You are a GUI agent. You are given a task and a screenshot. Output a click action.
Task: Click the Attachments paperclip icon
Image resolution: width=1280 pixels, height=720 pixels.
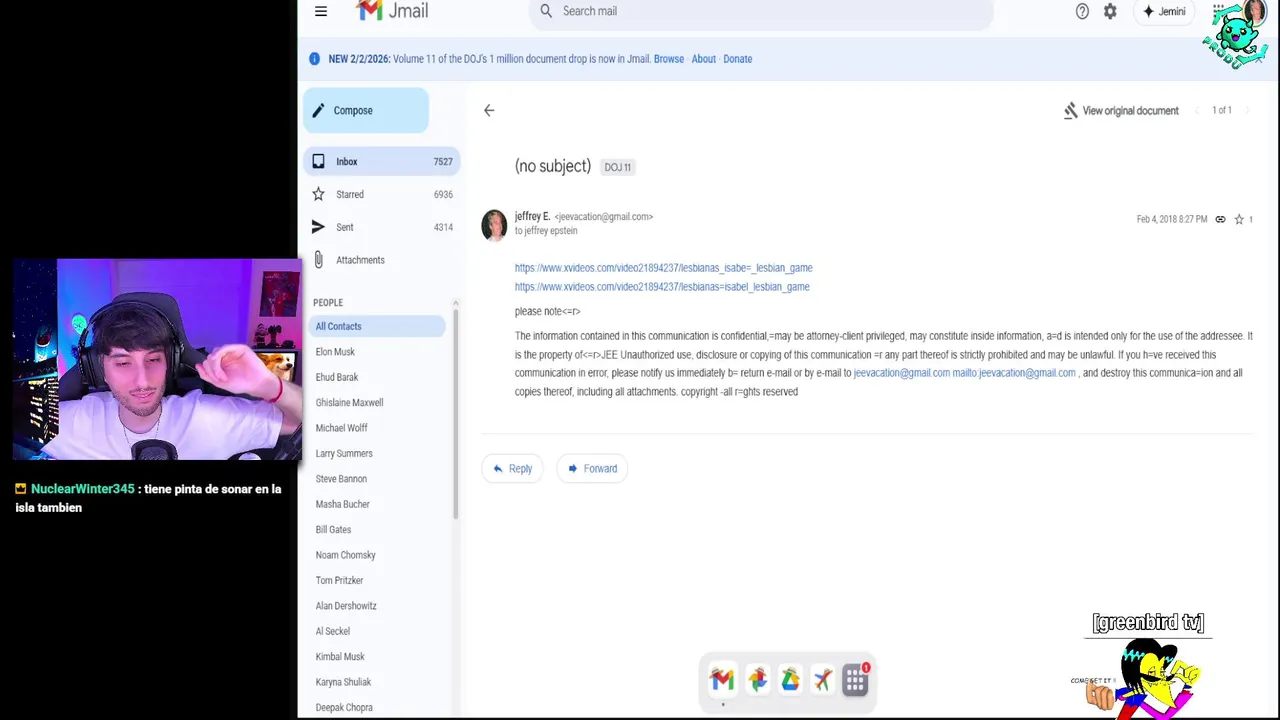click(x=318, y=260)
